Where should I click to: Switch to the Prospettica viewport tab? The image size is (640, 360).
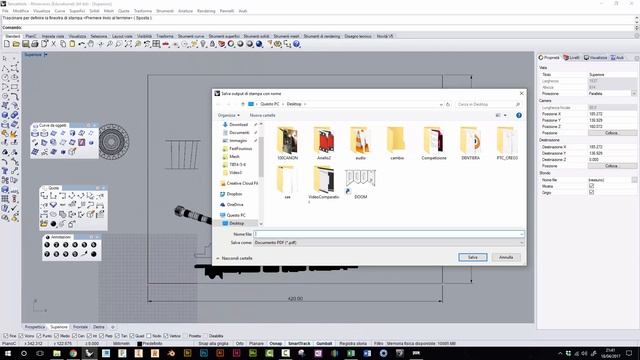35,327
